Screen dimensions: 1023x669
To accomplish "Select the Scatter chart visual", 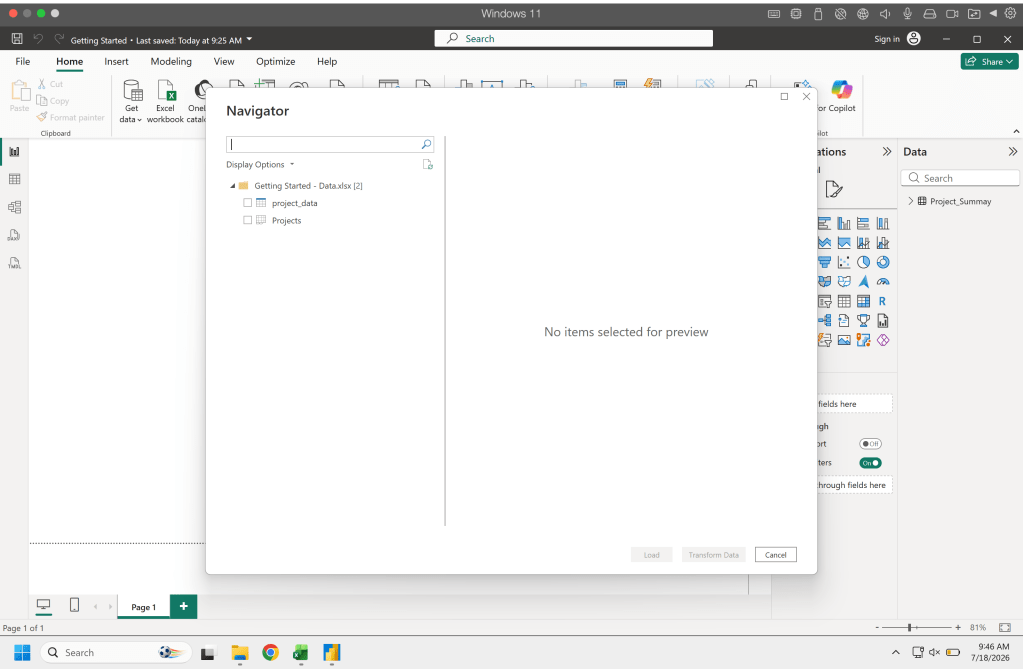I will tap(844, 262).
